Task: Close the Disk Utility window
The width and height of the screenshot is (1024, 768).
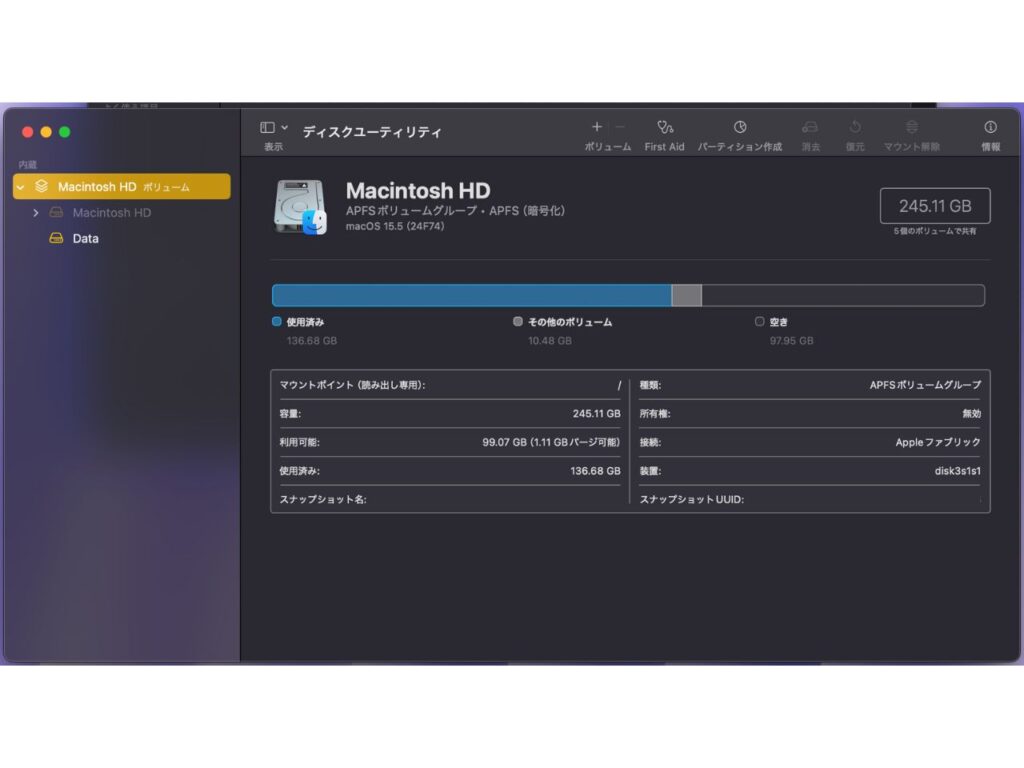Action: 27,132
